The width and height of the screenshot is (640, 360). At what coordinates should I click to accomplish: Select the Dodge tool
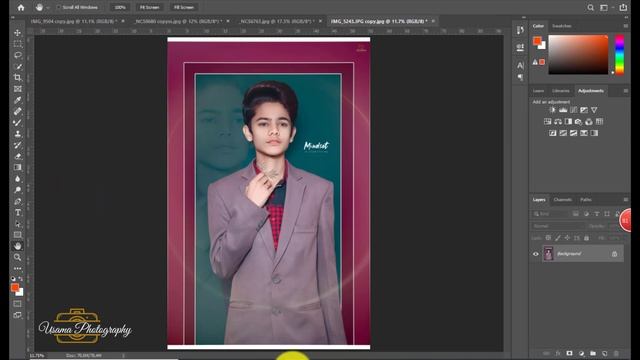18,190
